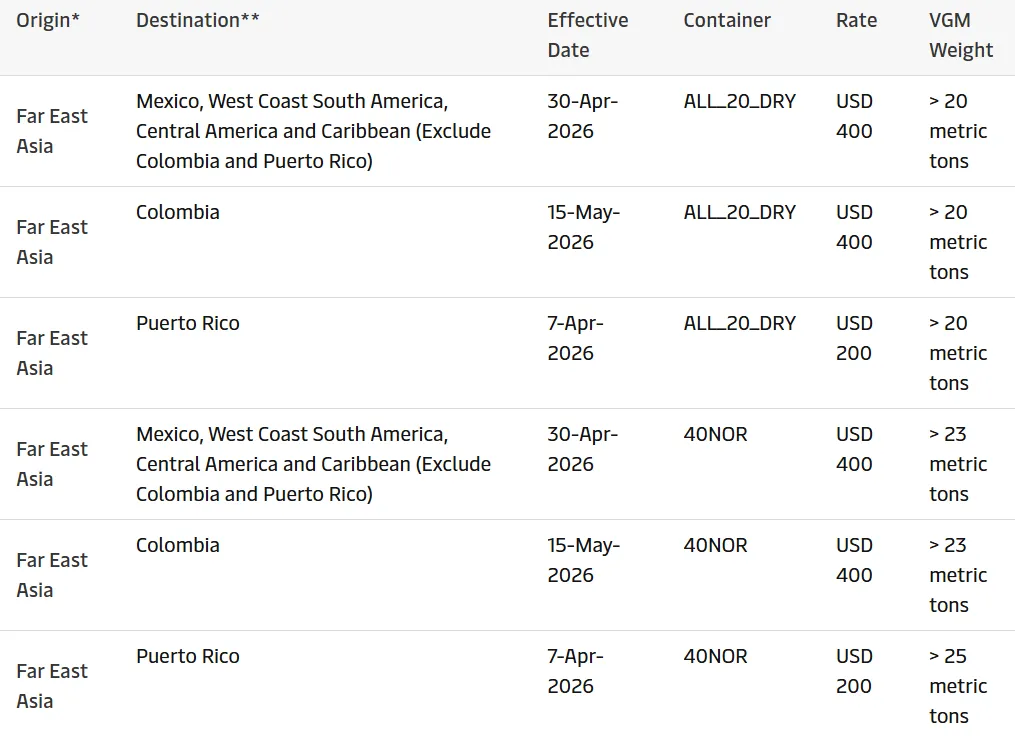
Task: Click Mexico destination cell in 40NOR row
Action: [313, 464]
